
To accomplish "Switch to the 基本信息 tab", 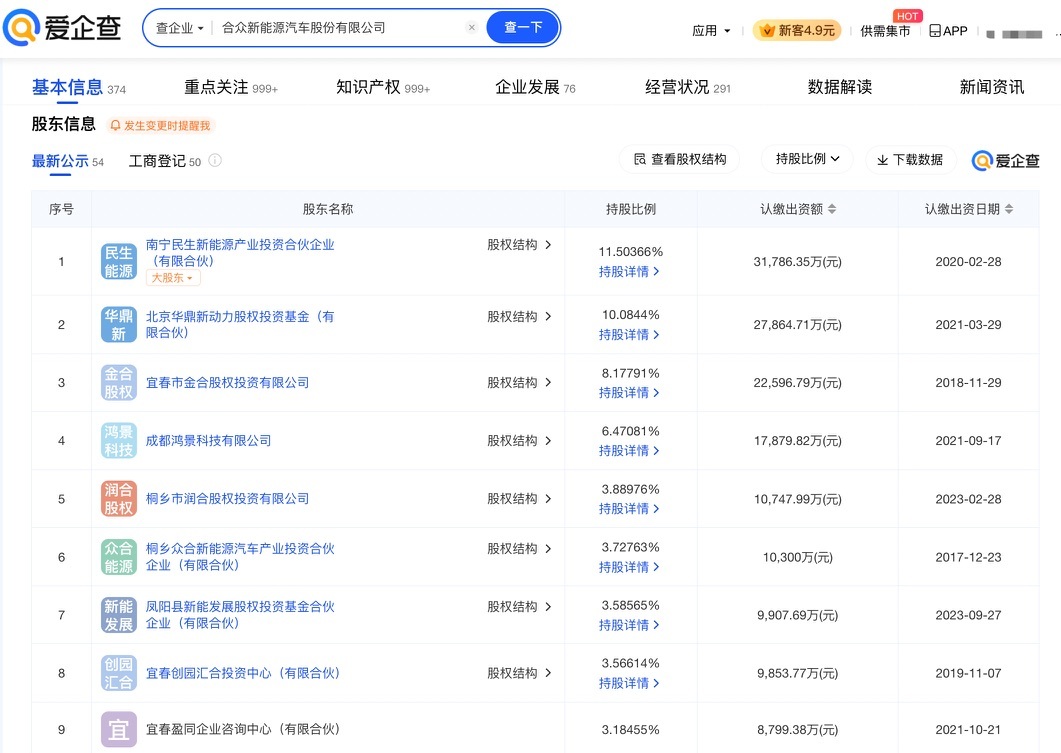I will click(78, 87).
